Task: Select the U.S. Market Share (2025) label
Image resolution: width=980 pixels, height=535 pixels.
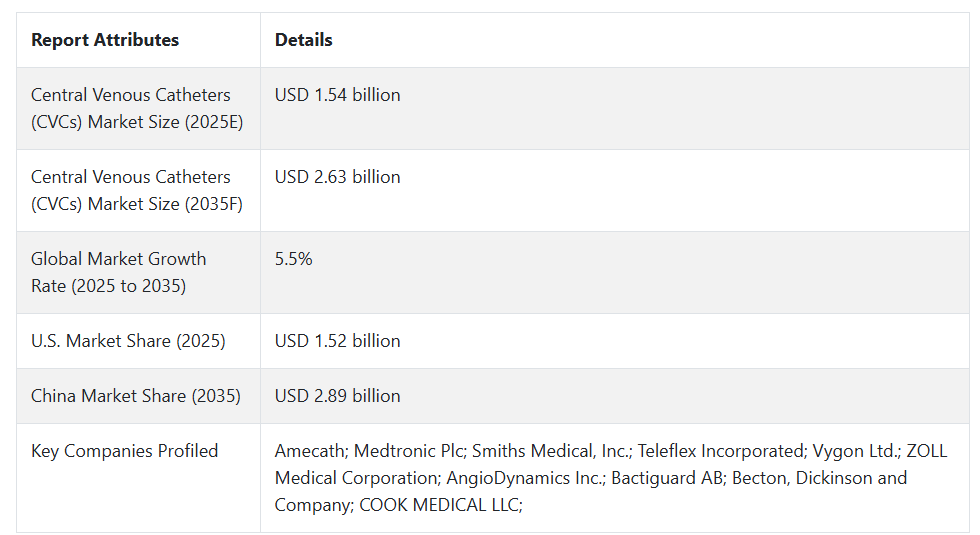Action: pyautogui.click(x=128, y=341)
